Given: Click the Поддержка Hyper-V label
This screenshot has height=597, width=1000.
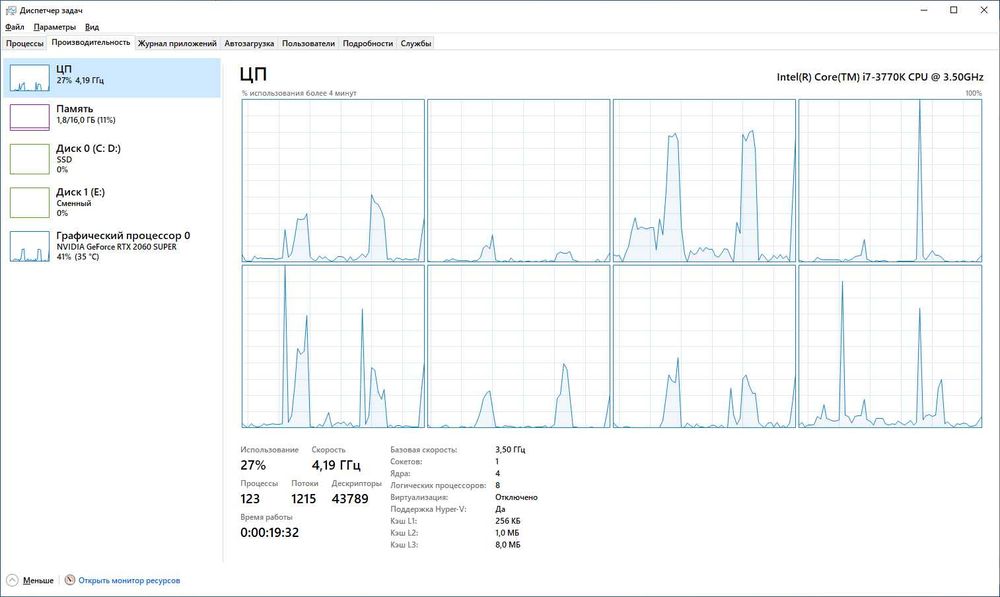Looking at the screenshot, I should tap(429, 509).
